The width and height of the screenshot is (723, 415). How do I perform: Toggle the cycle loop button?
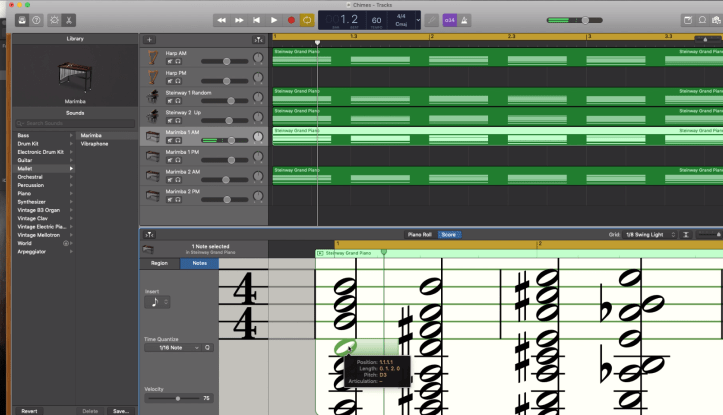pyautogui.click(x=308, y=20)
